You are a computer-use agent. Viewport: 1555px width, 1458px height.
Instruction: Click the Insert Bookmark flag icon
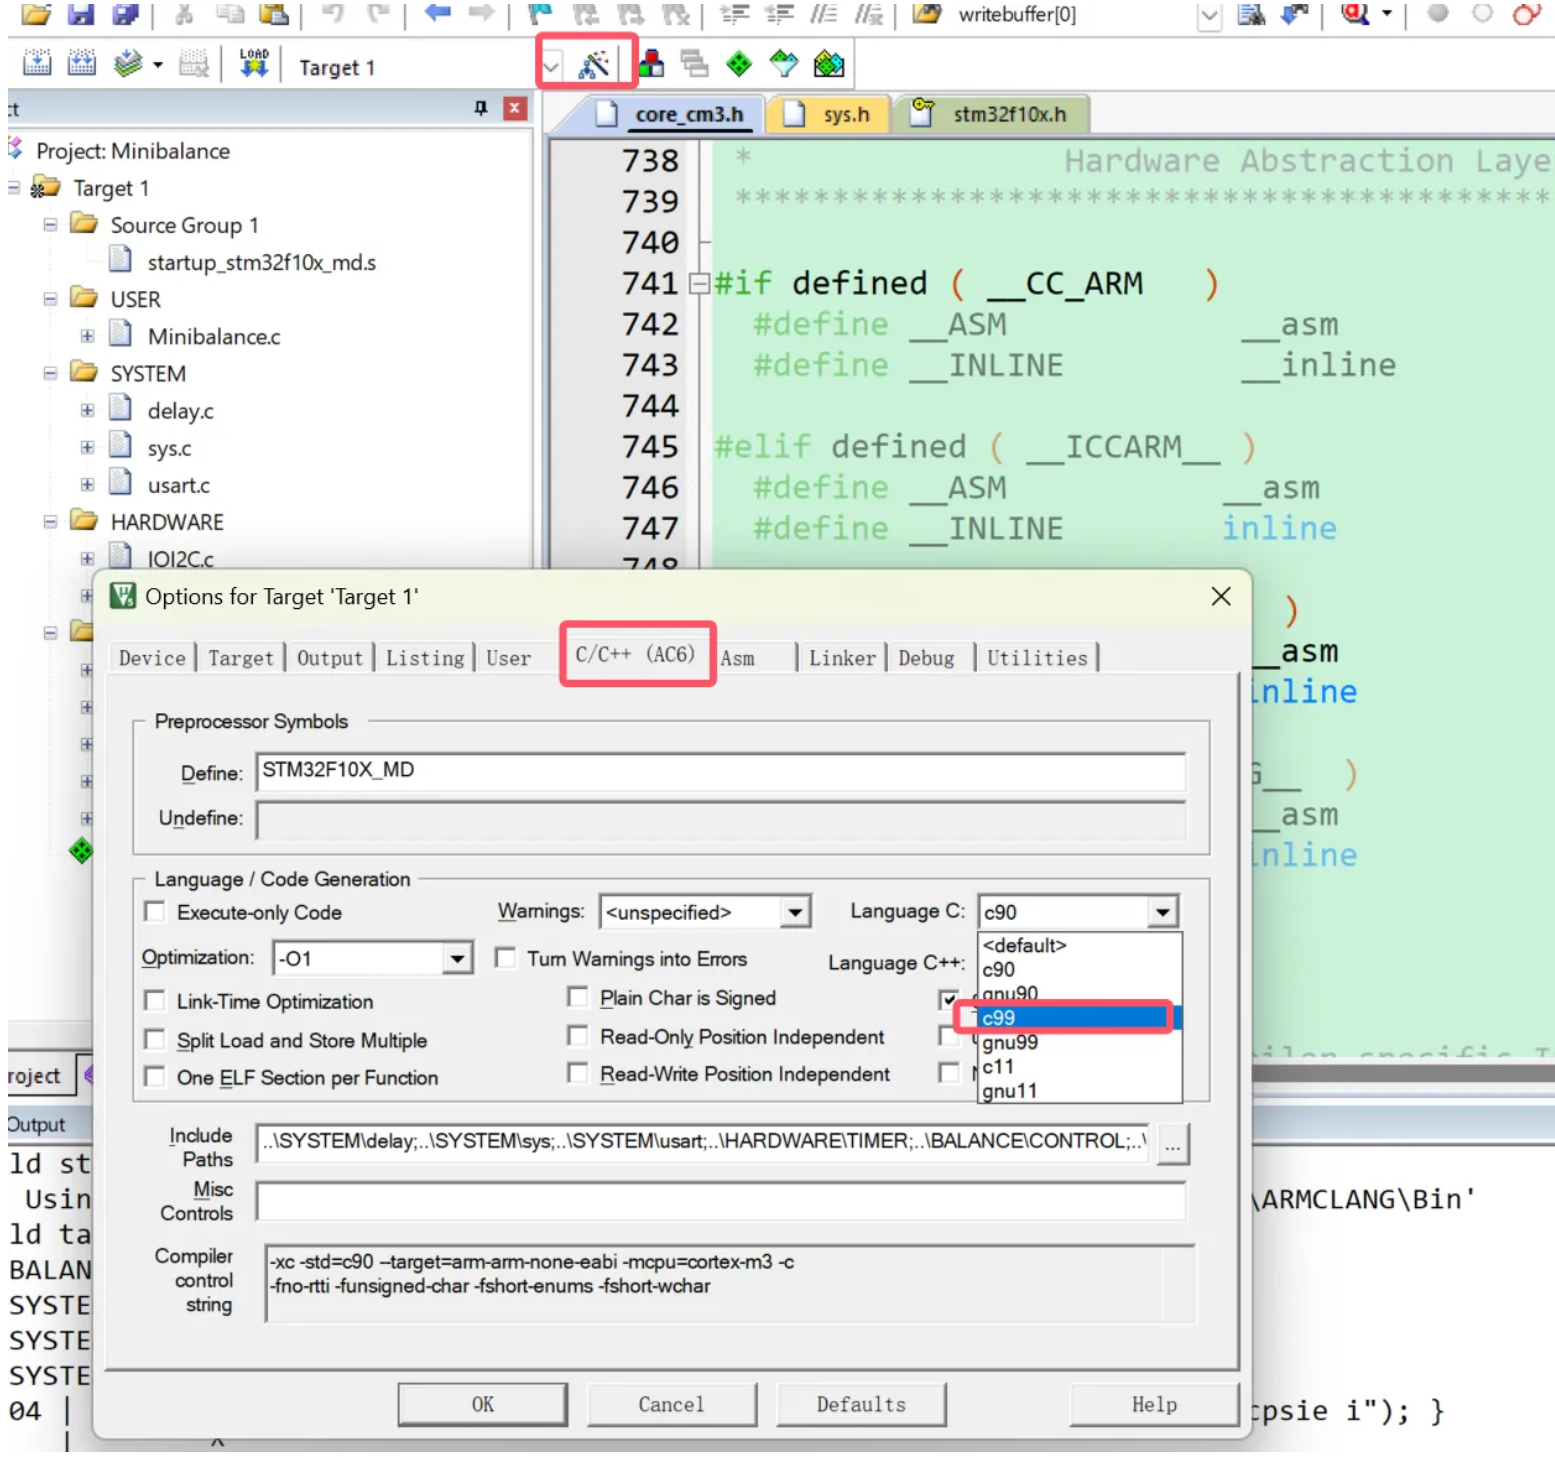coord(540,14)
